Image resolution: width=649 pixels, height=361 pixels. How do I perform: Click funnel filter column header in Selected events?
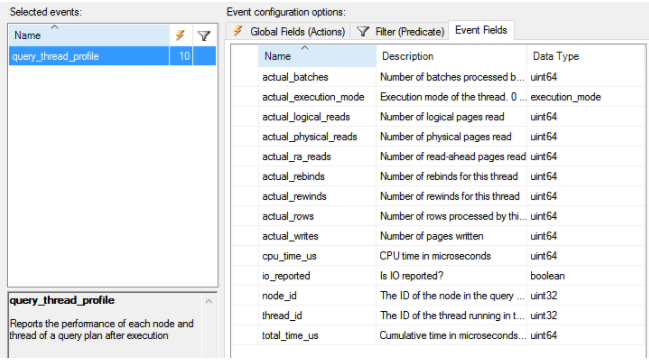pos(204,36)
